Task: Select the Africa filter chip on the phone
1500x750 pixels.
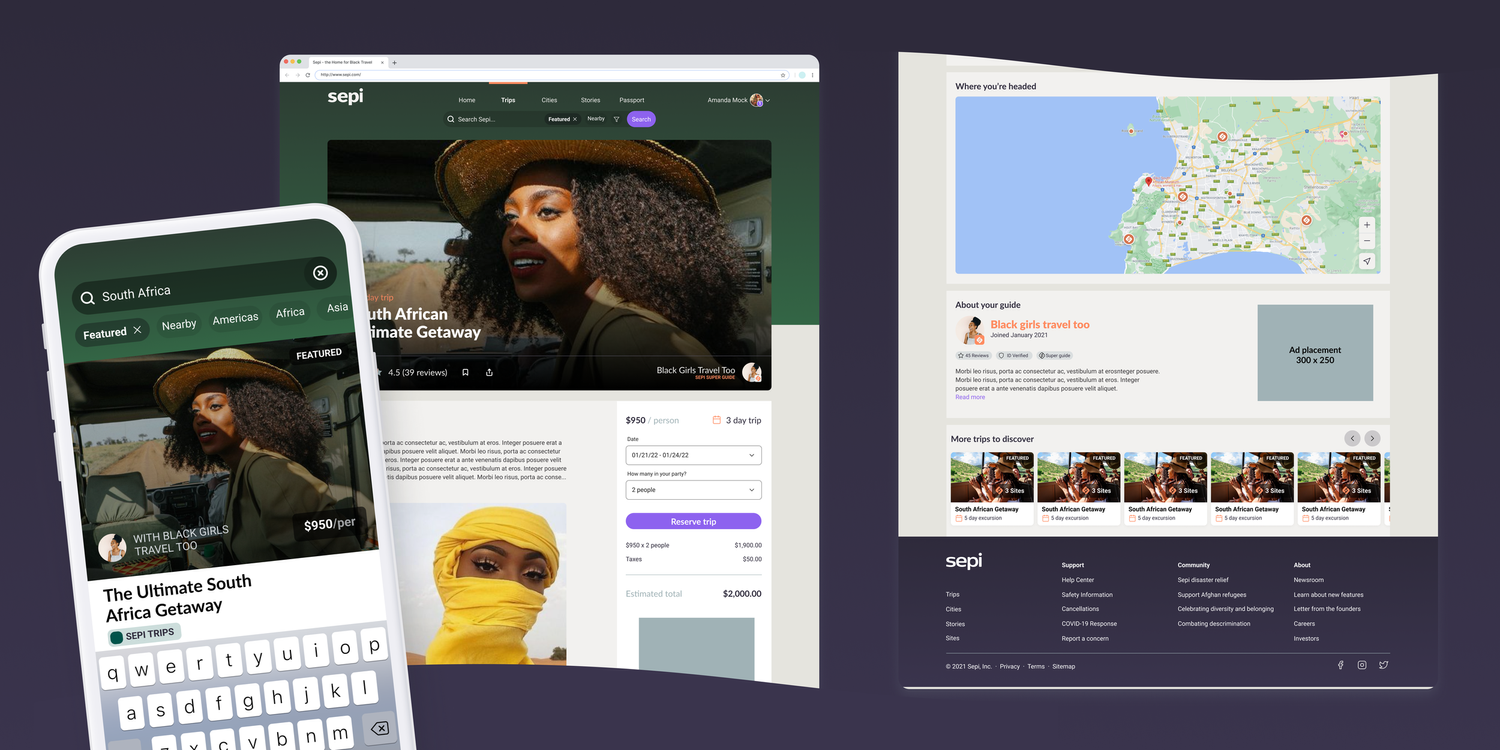Action: (290, 313)
